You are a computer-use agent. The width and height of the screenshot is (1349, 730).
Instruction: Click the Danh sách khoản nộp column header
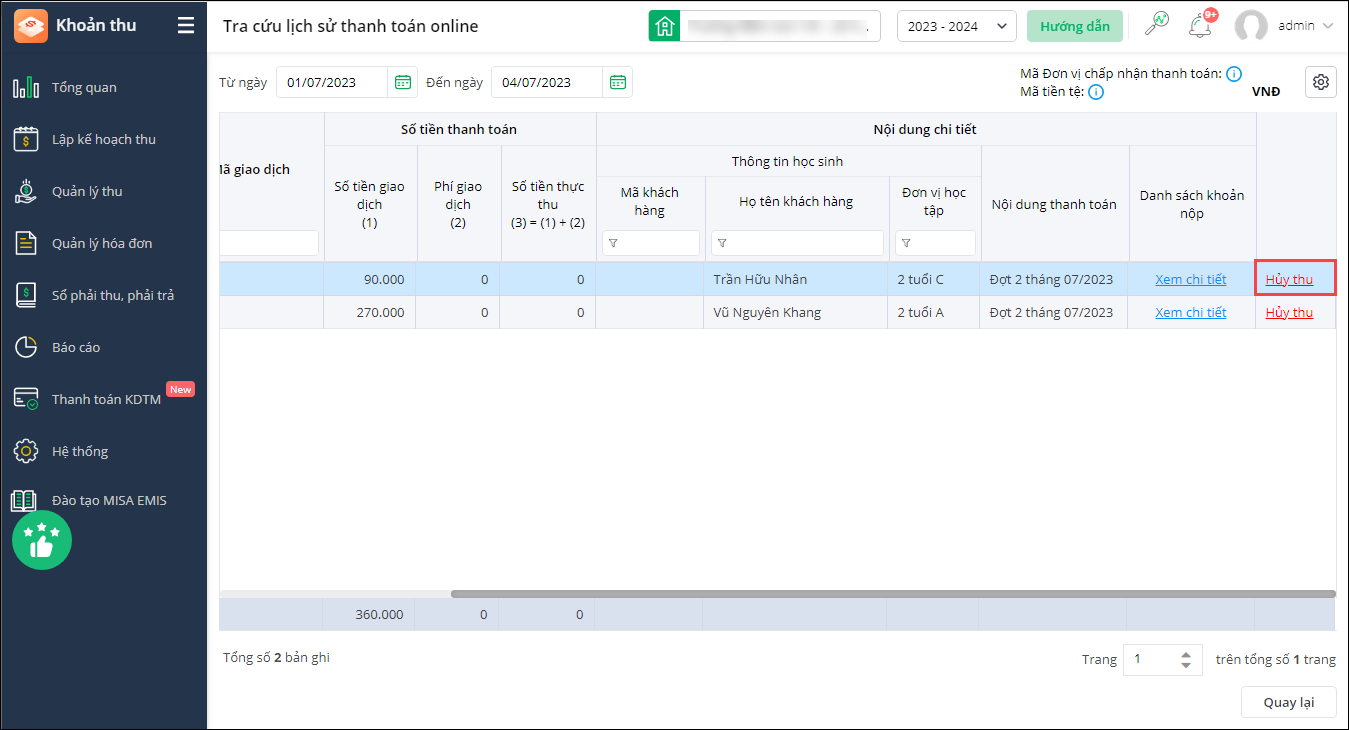(x=1192, y=204)
